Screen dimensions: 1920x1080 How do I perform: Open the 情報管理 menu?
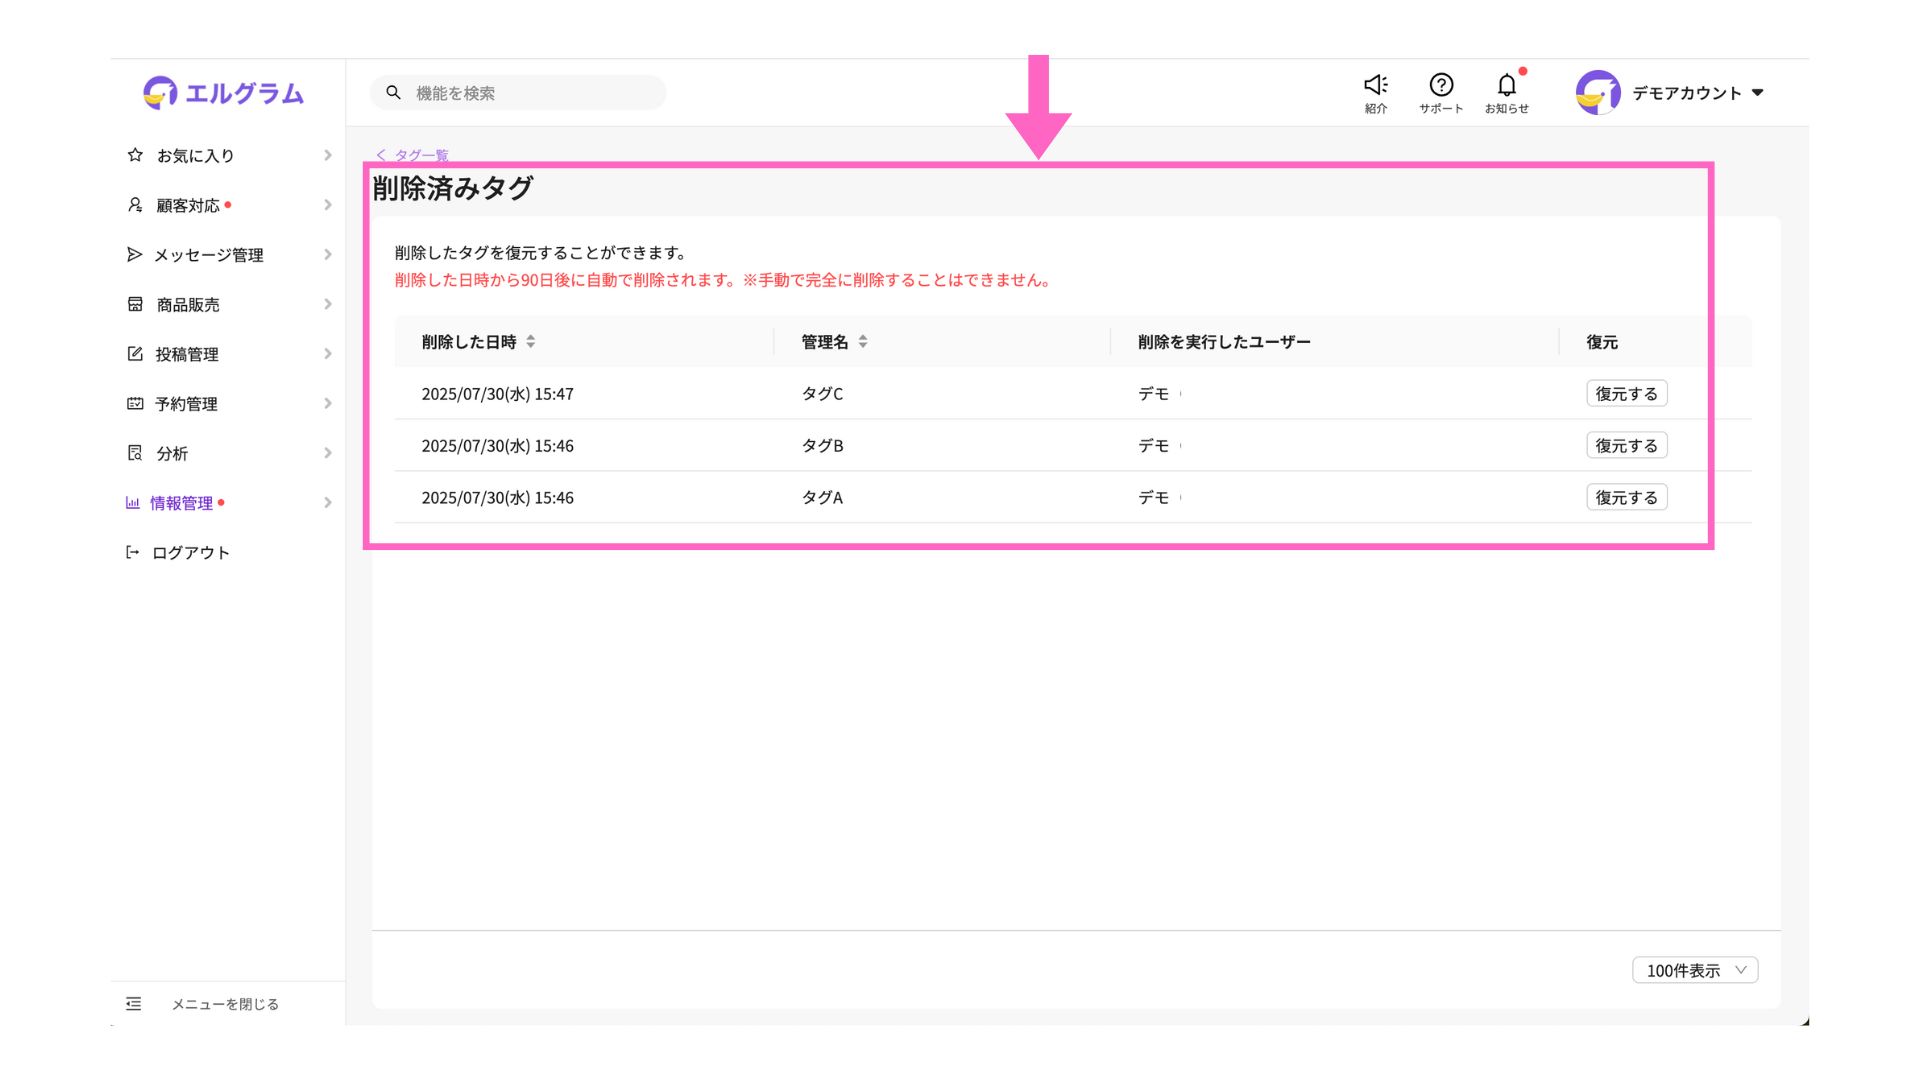pyautogui.click(x=181, y=503)
